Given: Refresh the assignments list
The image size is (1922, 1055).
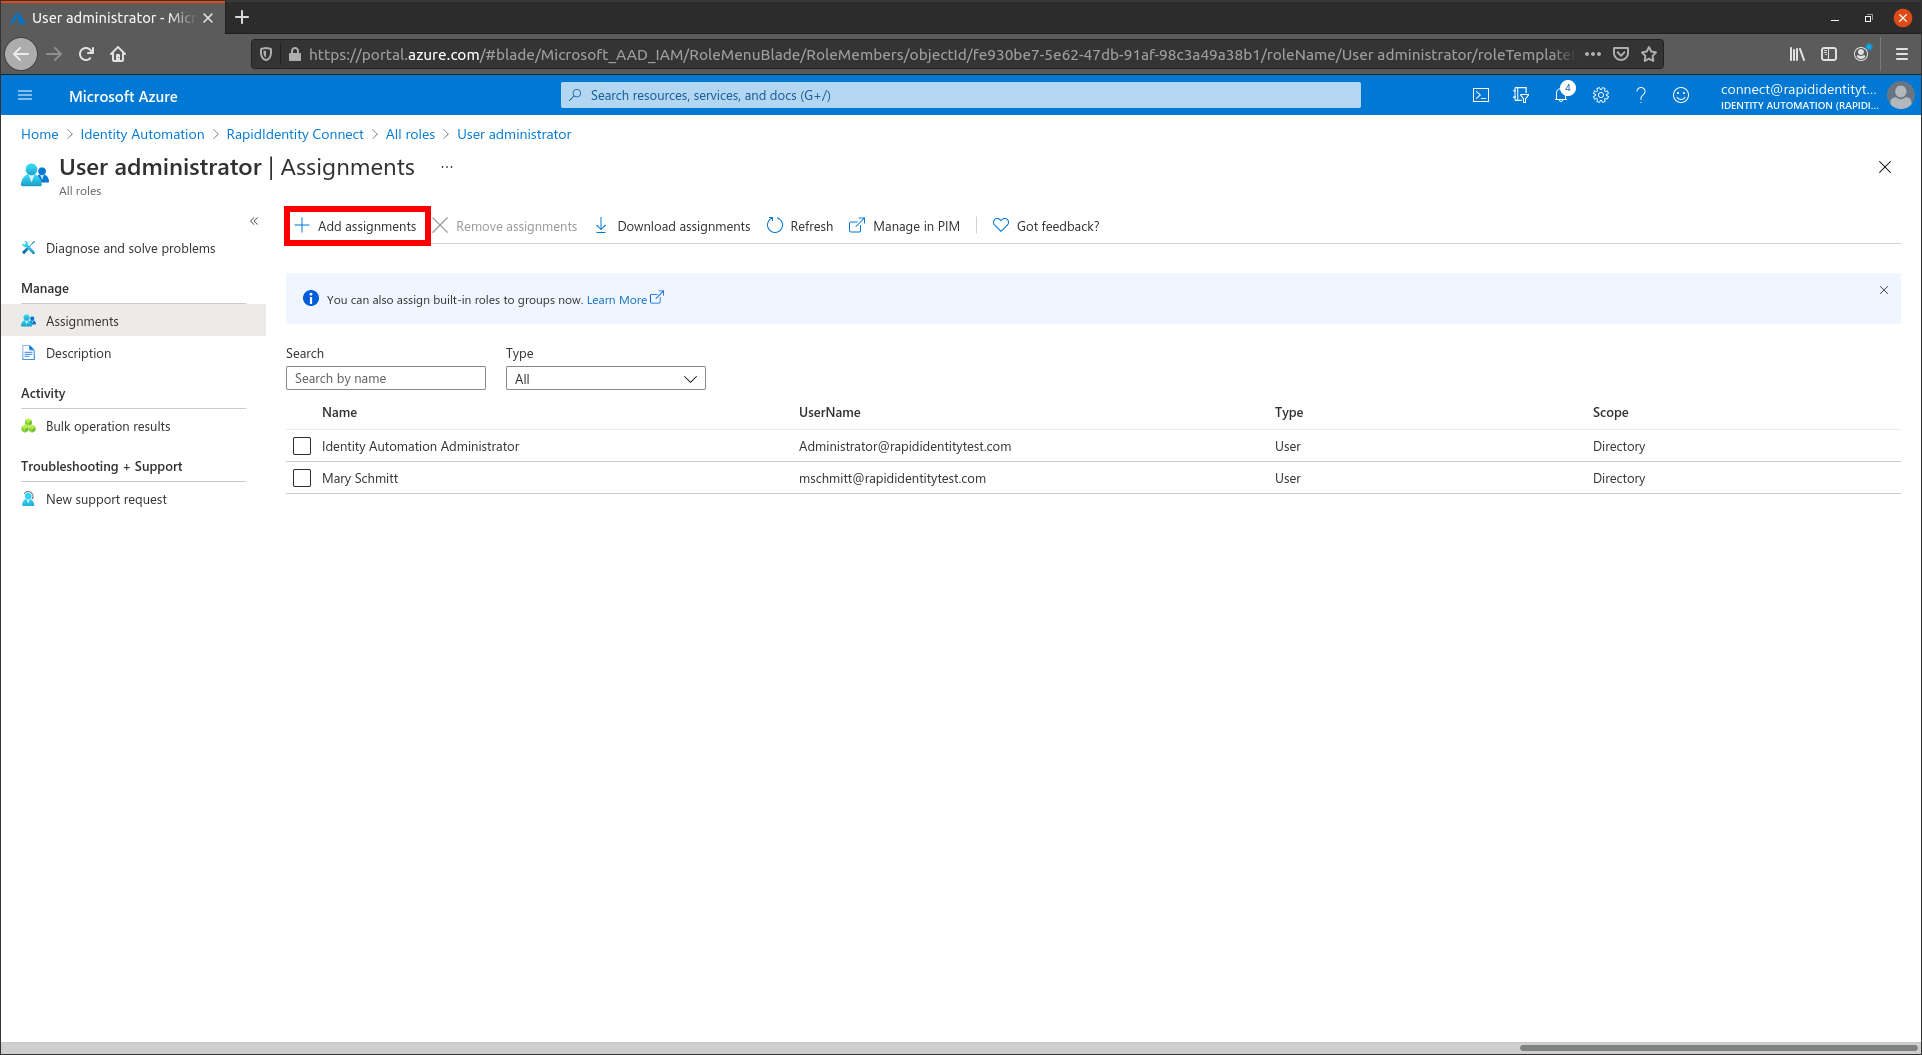Looking at the screenshot, I should point(800,226).
